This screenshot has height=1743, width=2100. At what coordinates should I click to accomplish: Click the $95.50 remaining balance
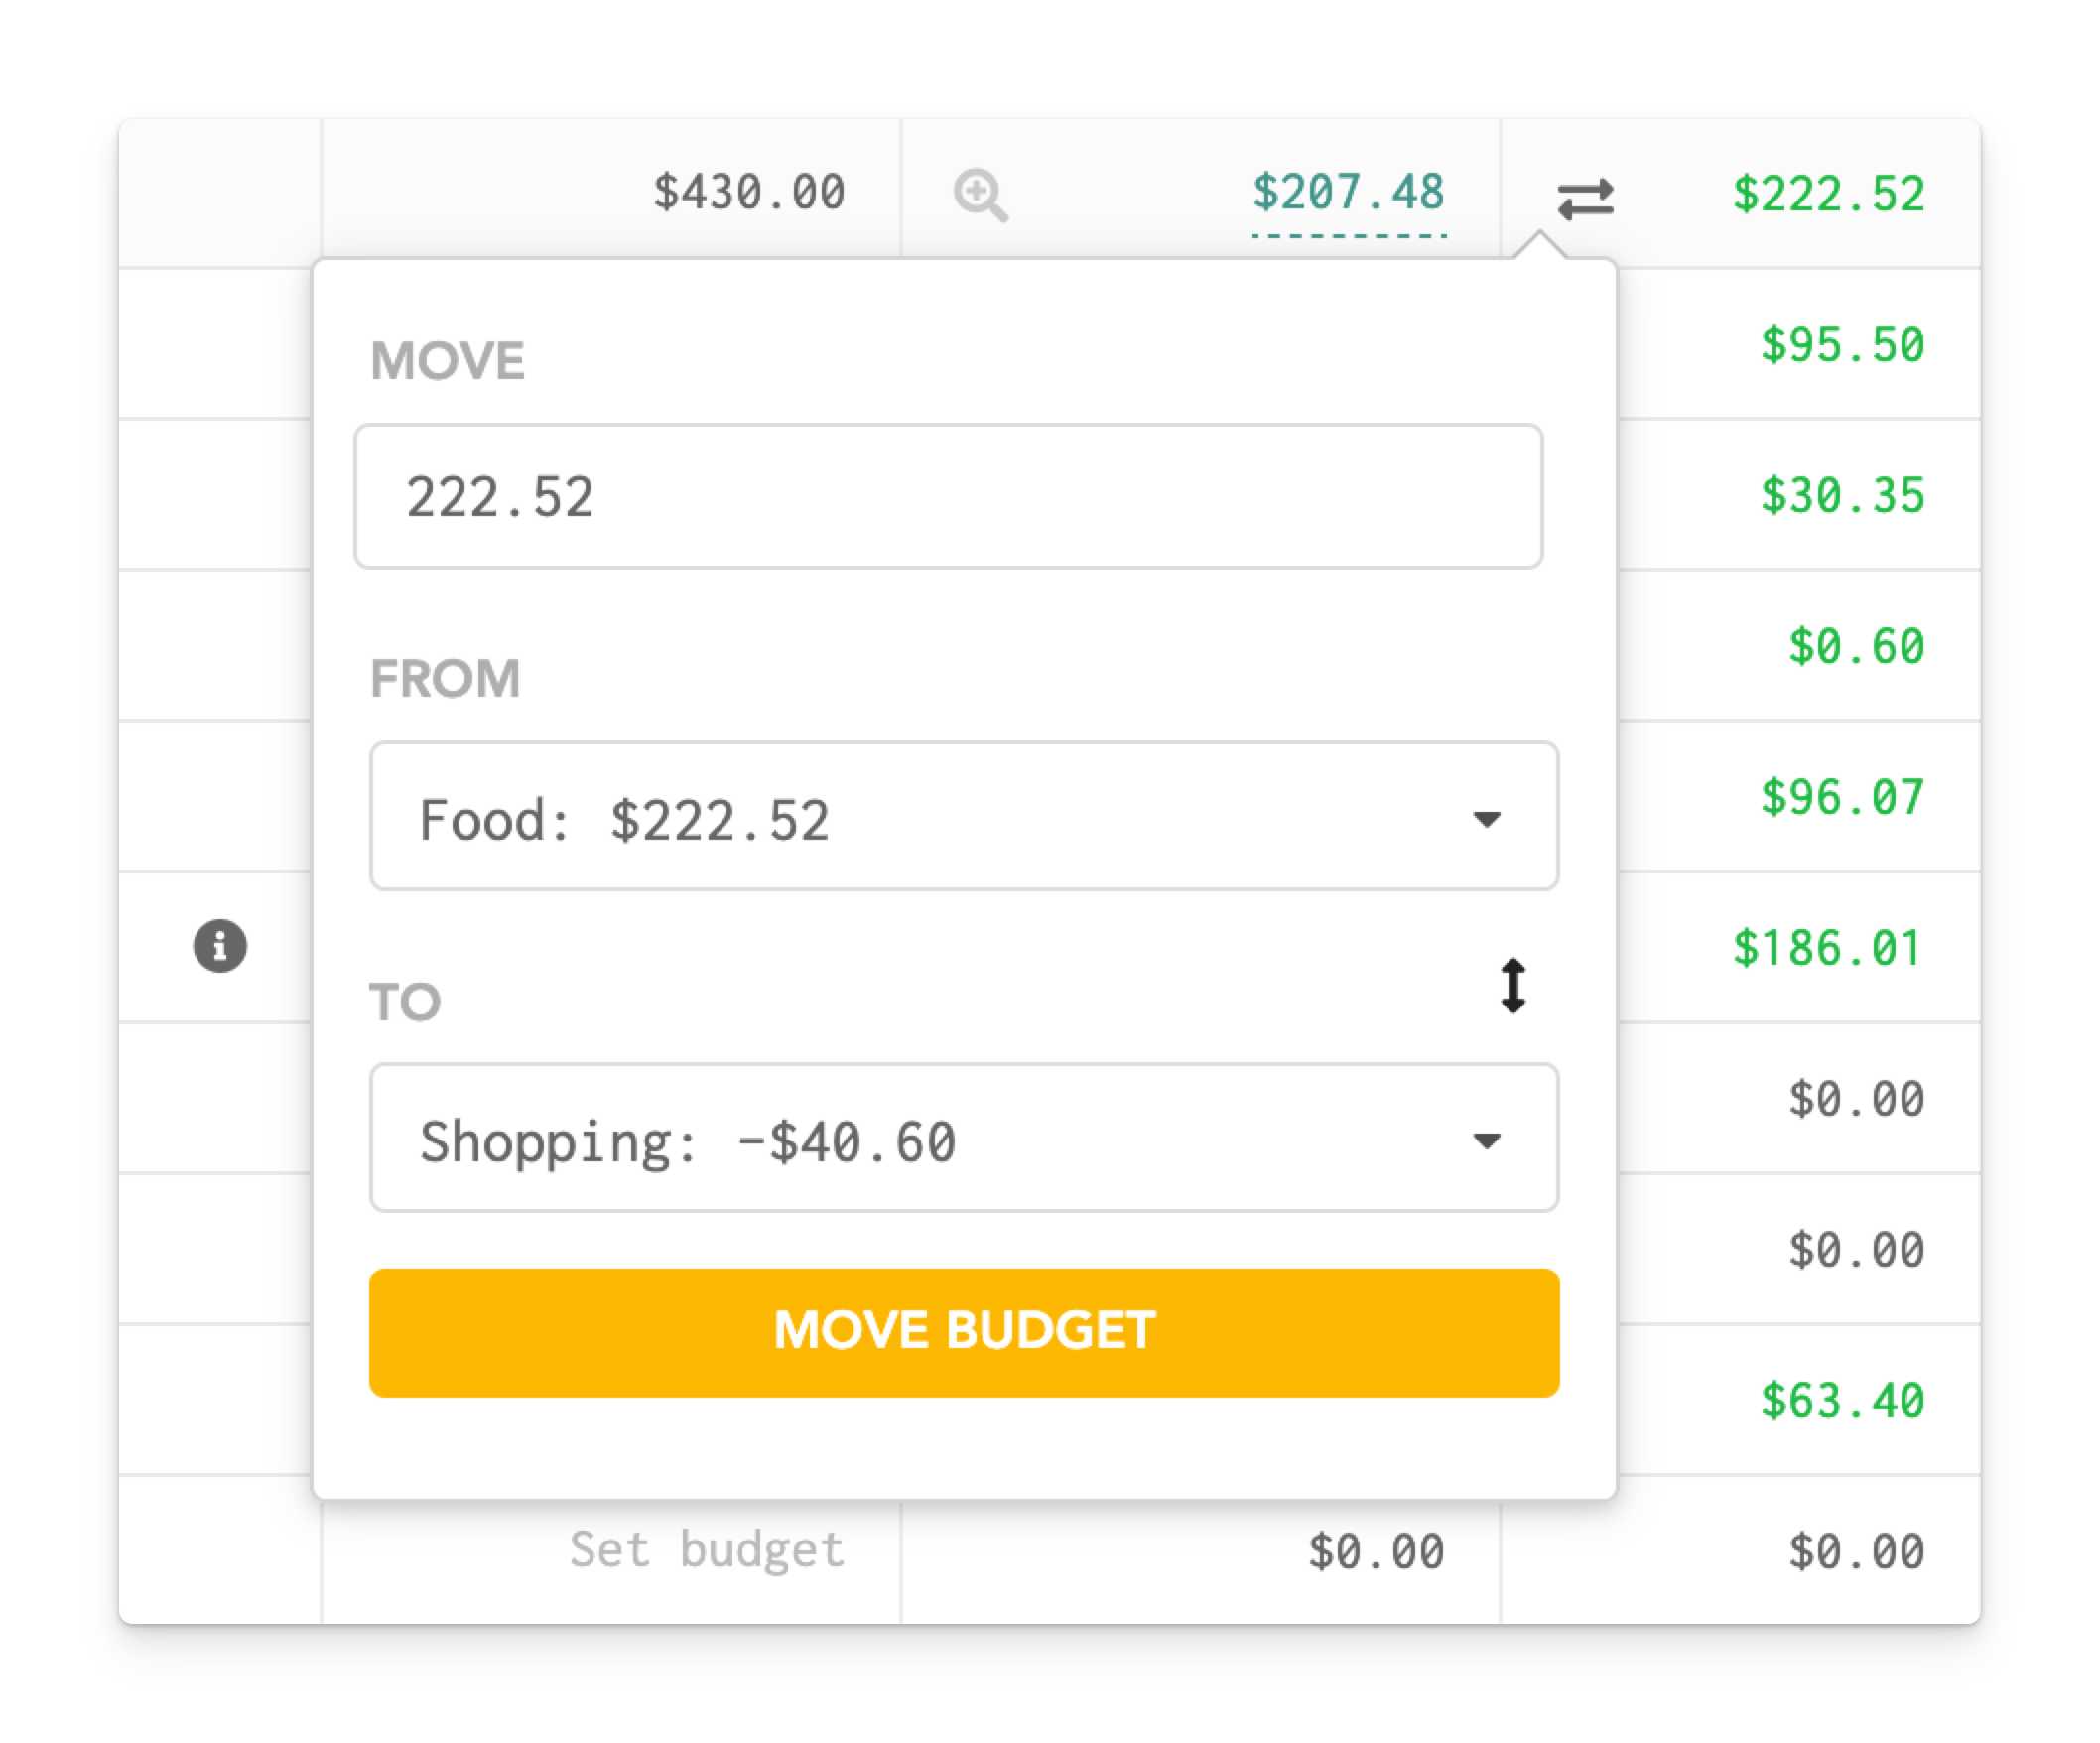(1842, 345)
